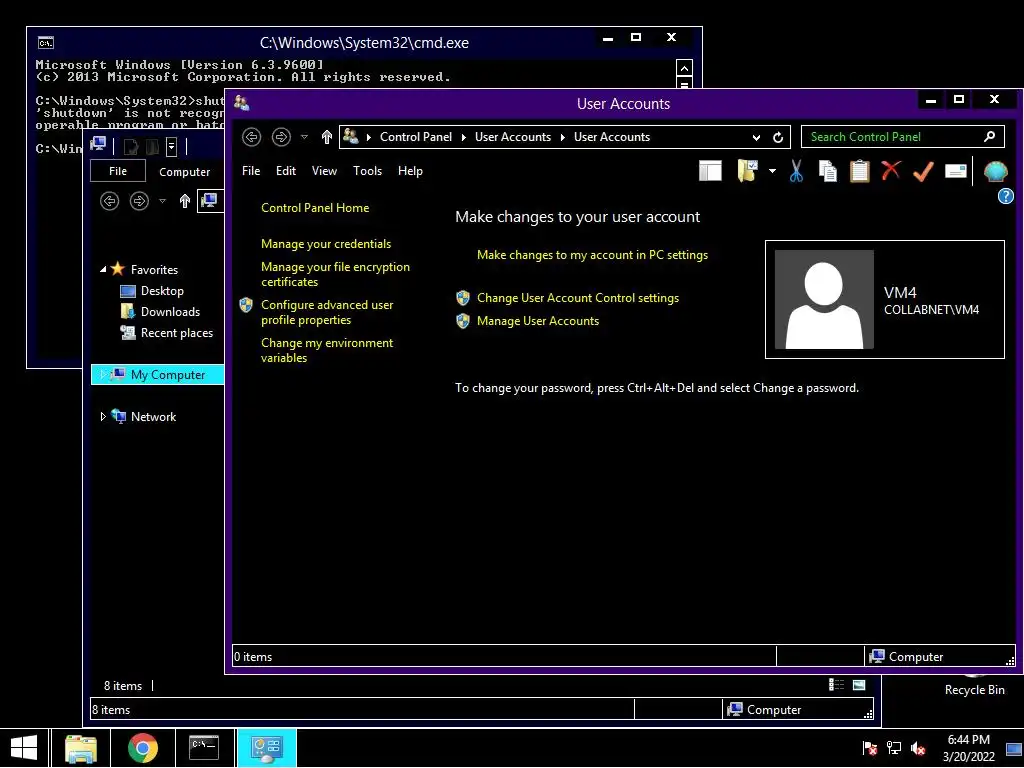Screen dimensions: 1024x768
Task: Go back in the Explorer window
Action: (110, 200)
